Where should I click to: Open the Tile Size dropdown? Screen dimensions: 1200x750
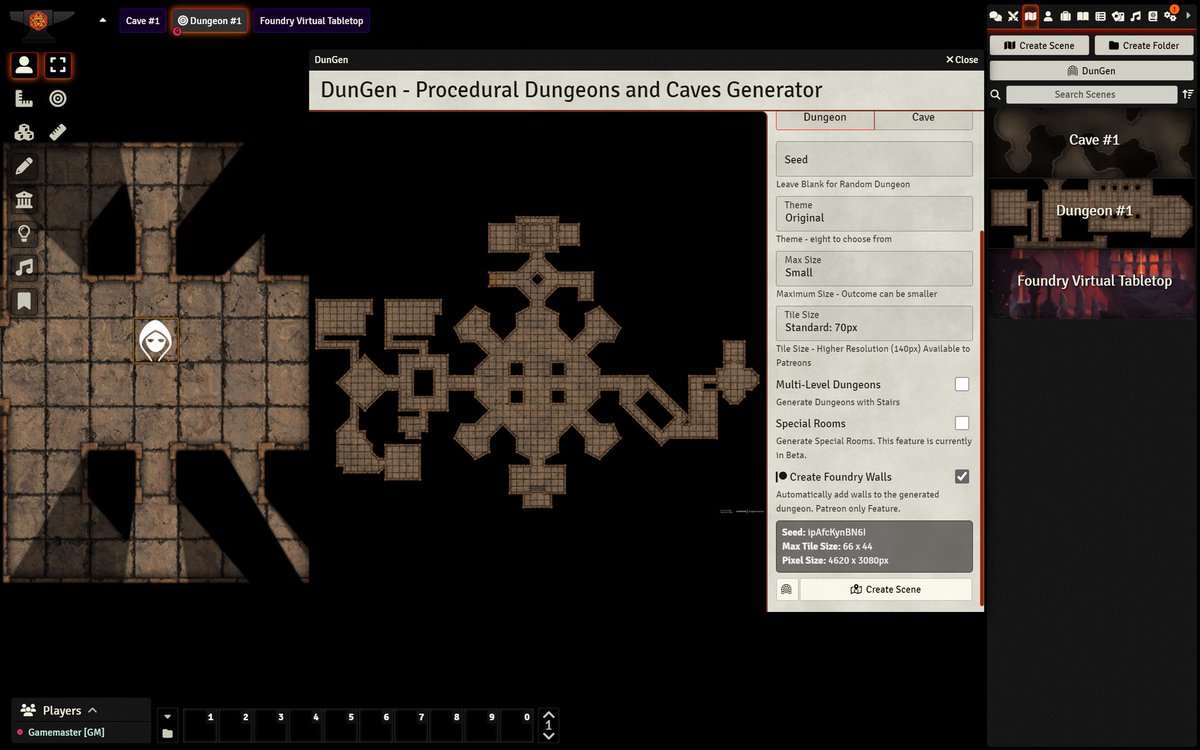(x=874, y=323)
